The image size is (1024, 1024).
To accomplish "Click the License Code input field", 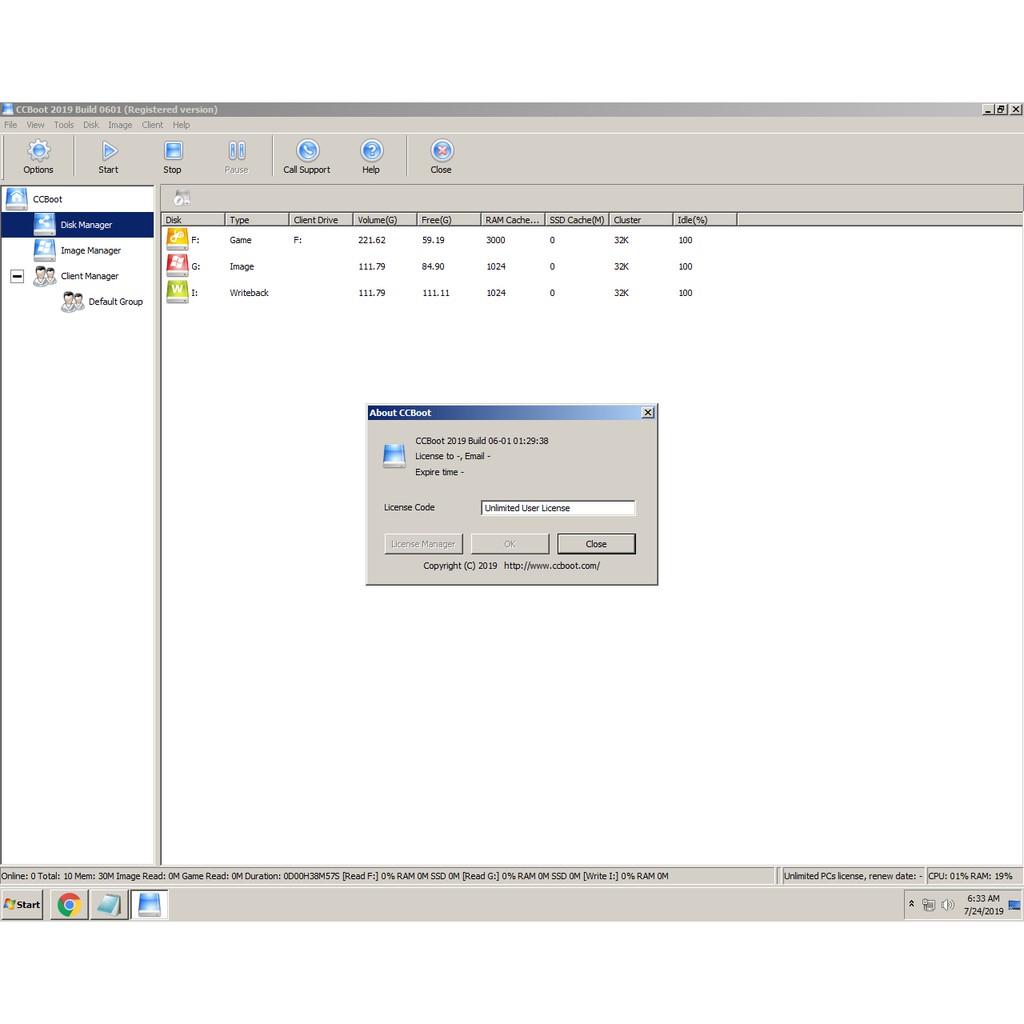I will pos(557,508).
